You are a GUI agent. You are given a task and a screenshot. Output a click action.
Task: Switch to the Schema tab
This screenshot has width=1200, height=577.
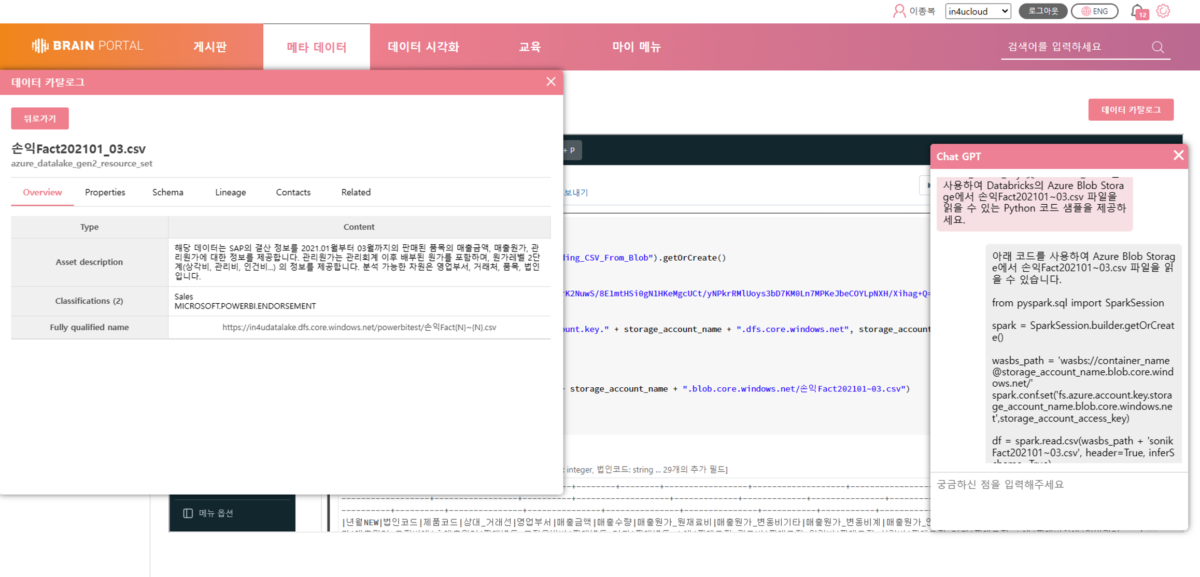coord(168,192)
